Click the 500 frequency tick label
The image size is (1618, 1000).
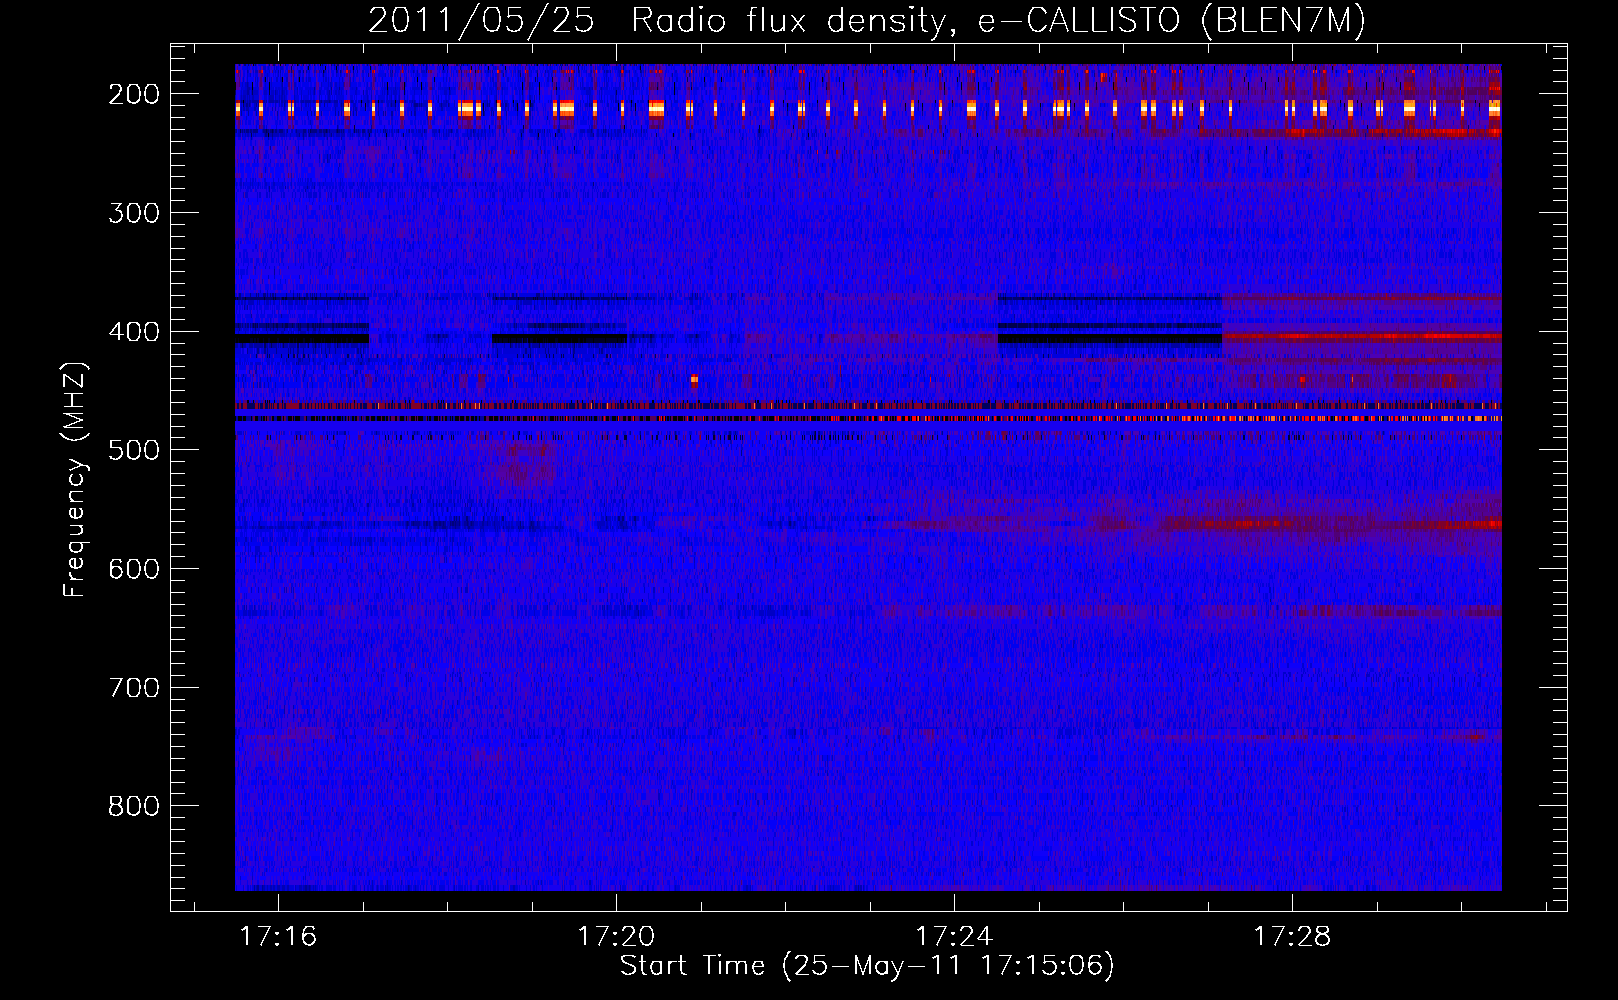tap(134, 450)
